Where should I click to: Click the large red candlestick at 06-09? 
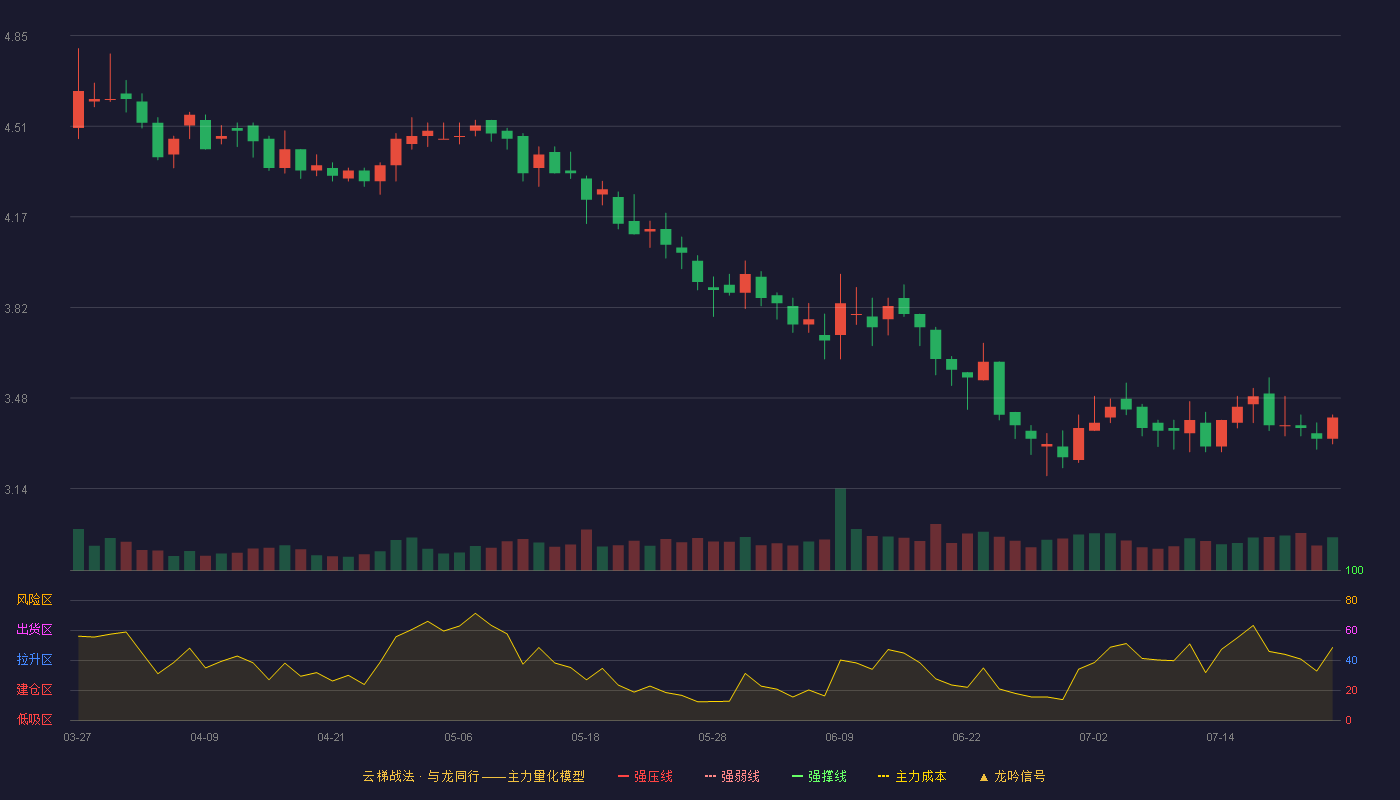point(840,319)
